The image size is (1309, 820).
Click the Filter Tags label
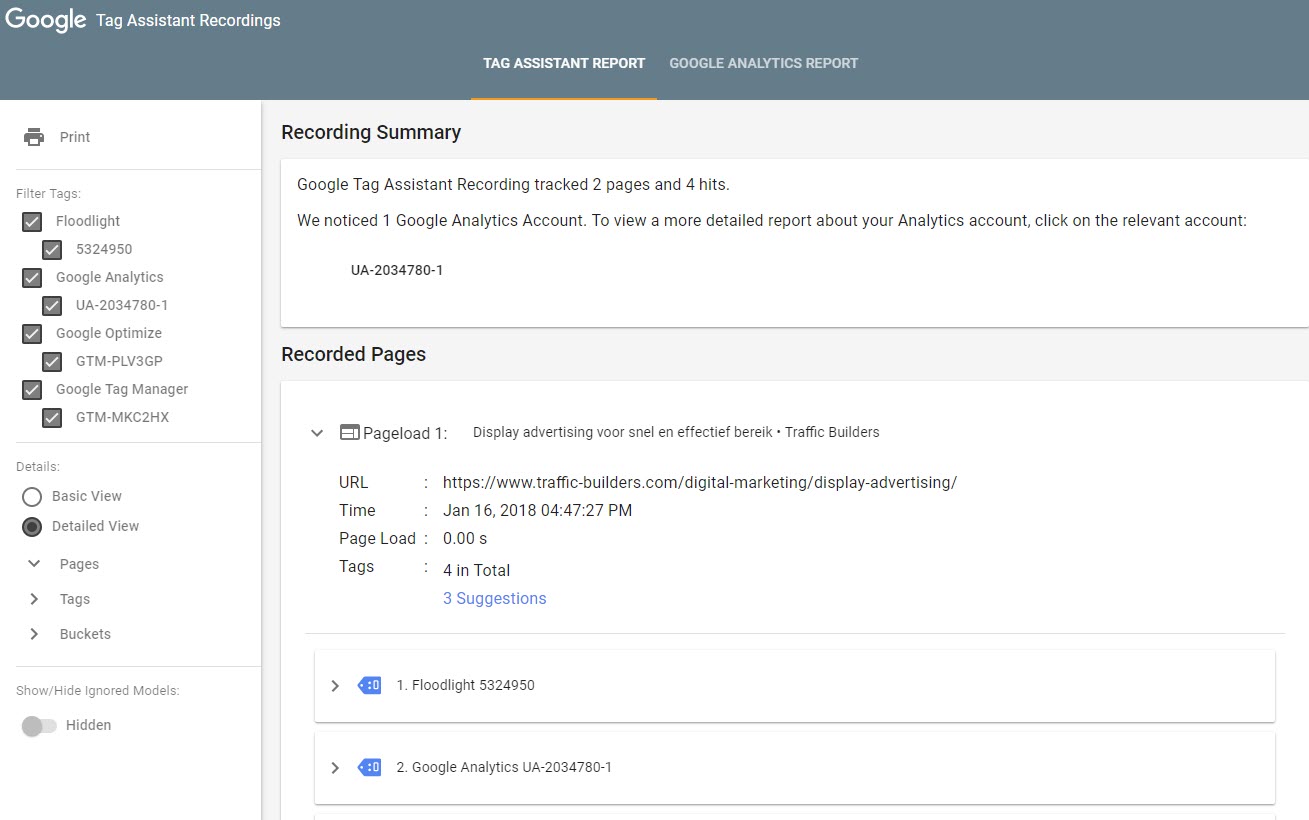point(48,193)
